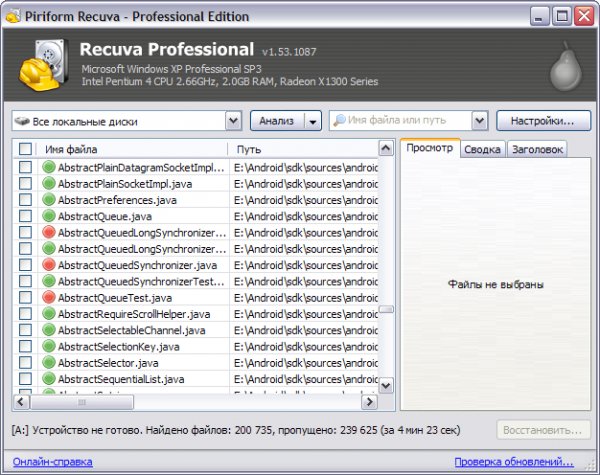Click the green status dot for AbstractRequireScrollHelper.java
600x475 pixels.
click(x=49, y=313)
